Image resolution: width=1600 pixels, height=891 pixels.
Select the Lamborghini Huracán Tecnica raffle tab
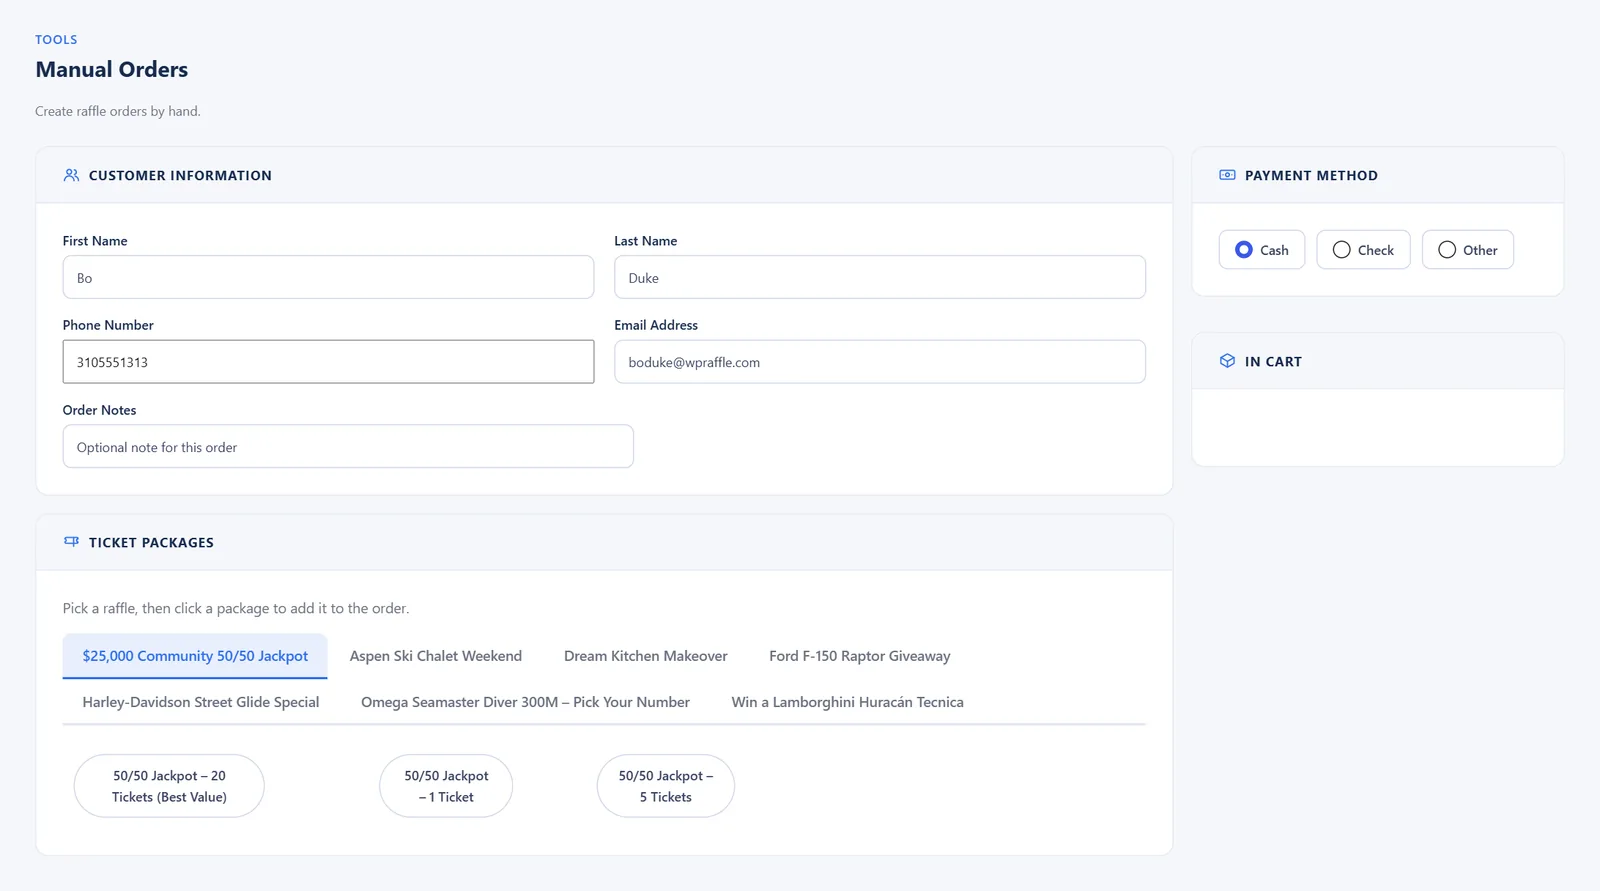coord(848,702)
